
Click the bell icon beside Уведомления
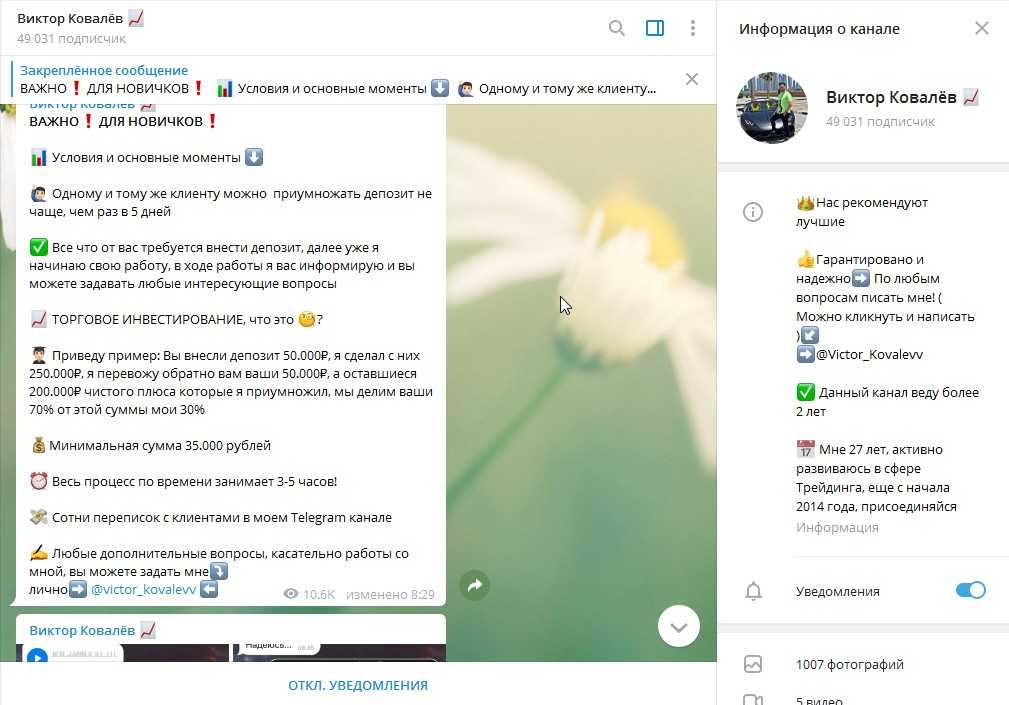point(753,591)
